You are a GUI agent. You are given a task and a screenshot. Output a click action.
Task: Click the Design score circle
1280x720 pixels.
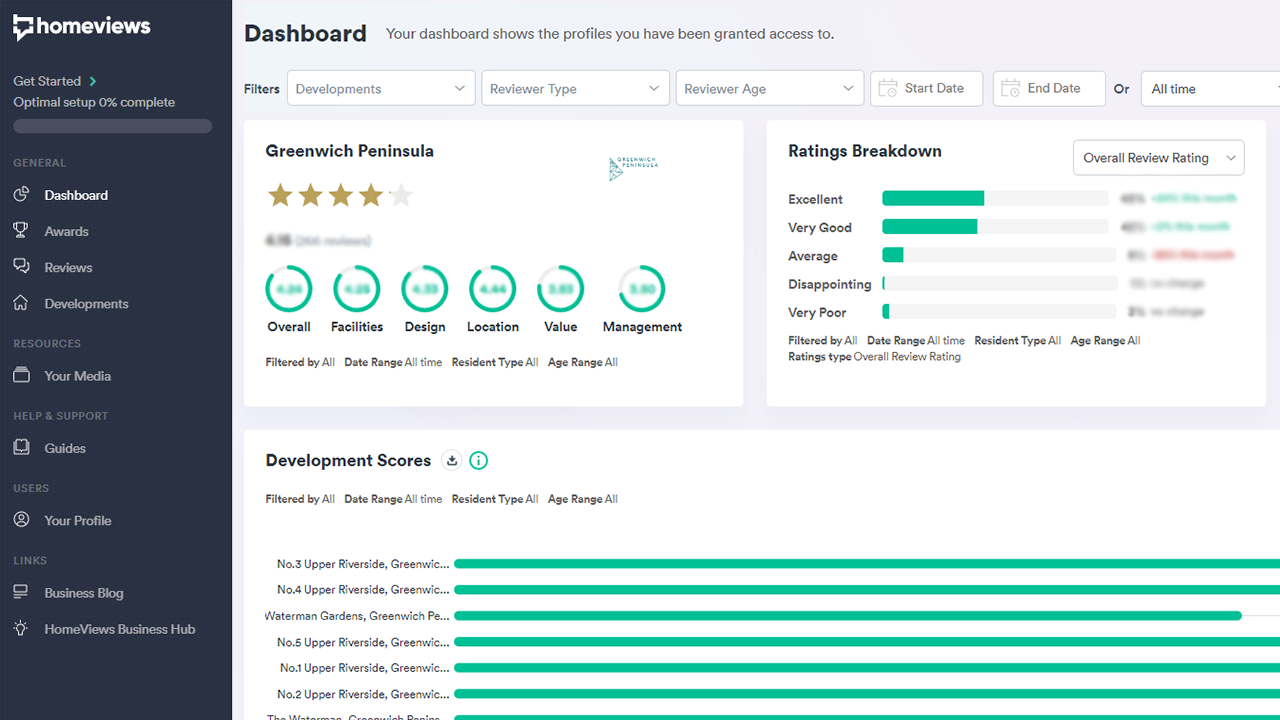click(x=425, y=289)
